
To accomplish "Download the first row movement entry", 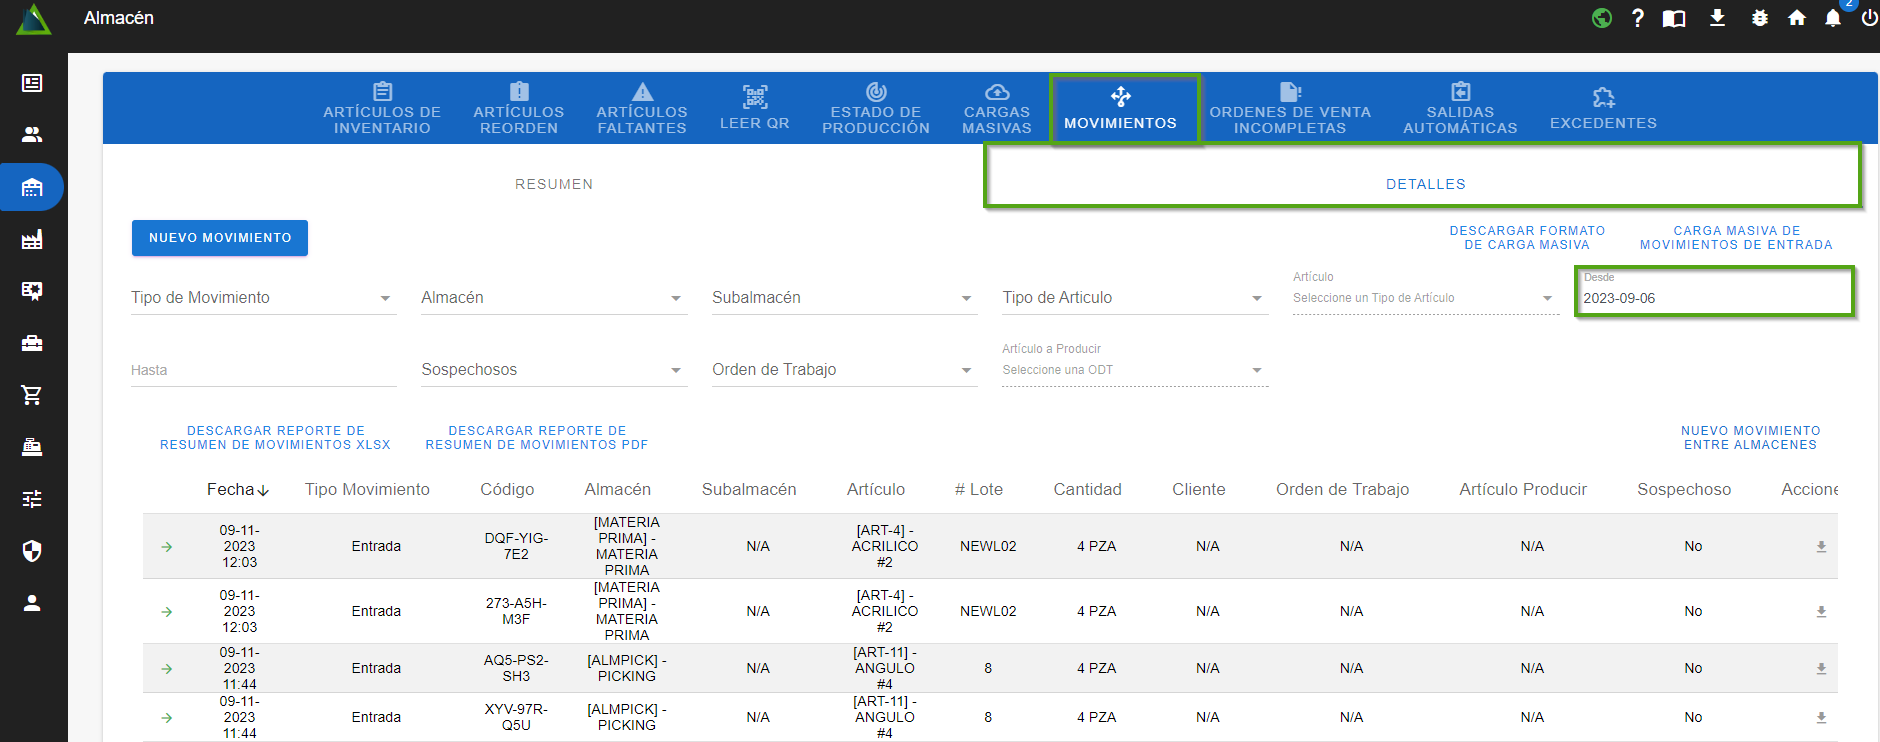I will [x=1820, y=547].
